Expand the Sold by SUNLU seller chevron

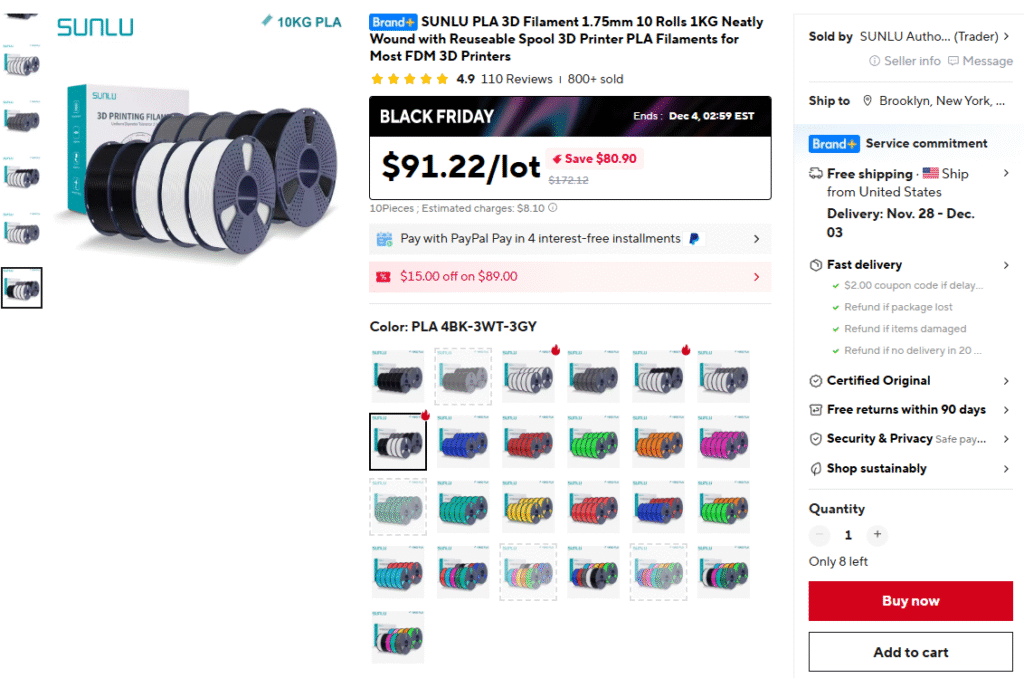click(x=1007, y=37)
